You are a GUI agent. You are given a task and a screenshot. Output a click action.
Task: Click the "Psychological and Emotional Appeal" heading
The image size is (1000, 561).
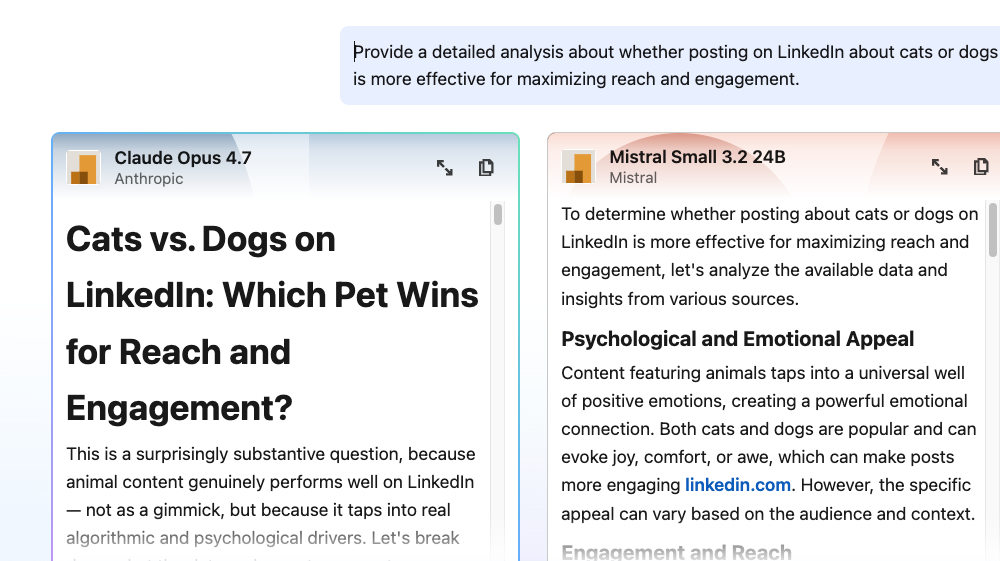[737, 339]
